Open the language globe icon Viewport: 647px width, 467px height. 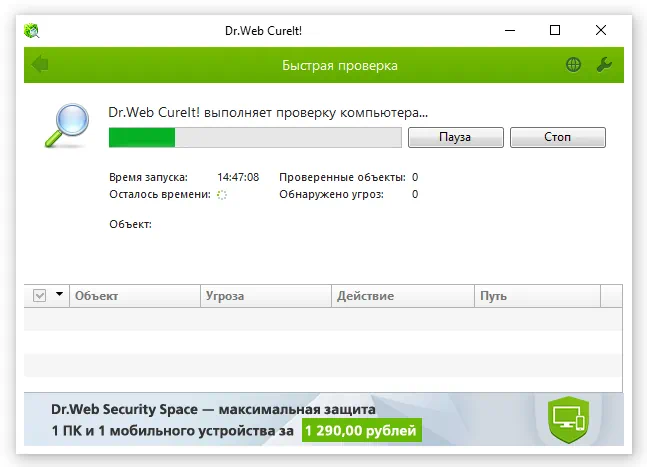573,64
